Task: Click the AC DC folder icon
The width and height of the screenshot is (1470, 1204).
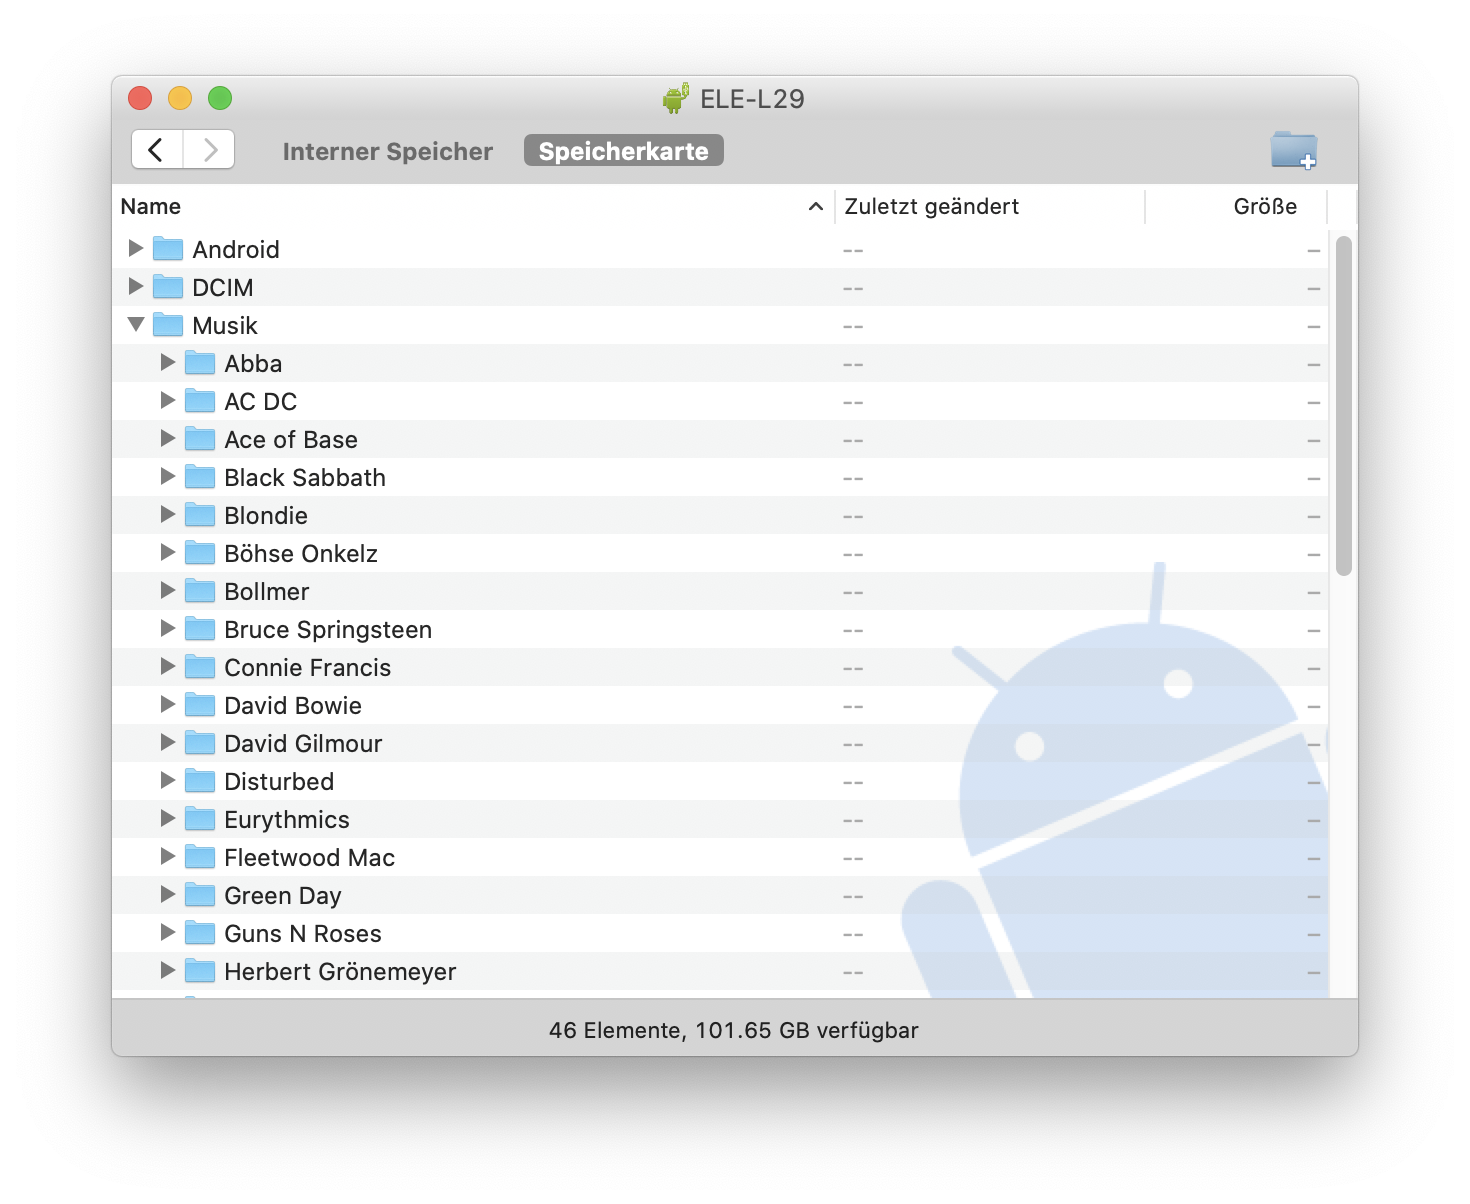Action: (200, 400)
